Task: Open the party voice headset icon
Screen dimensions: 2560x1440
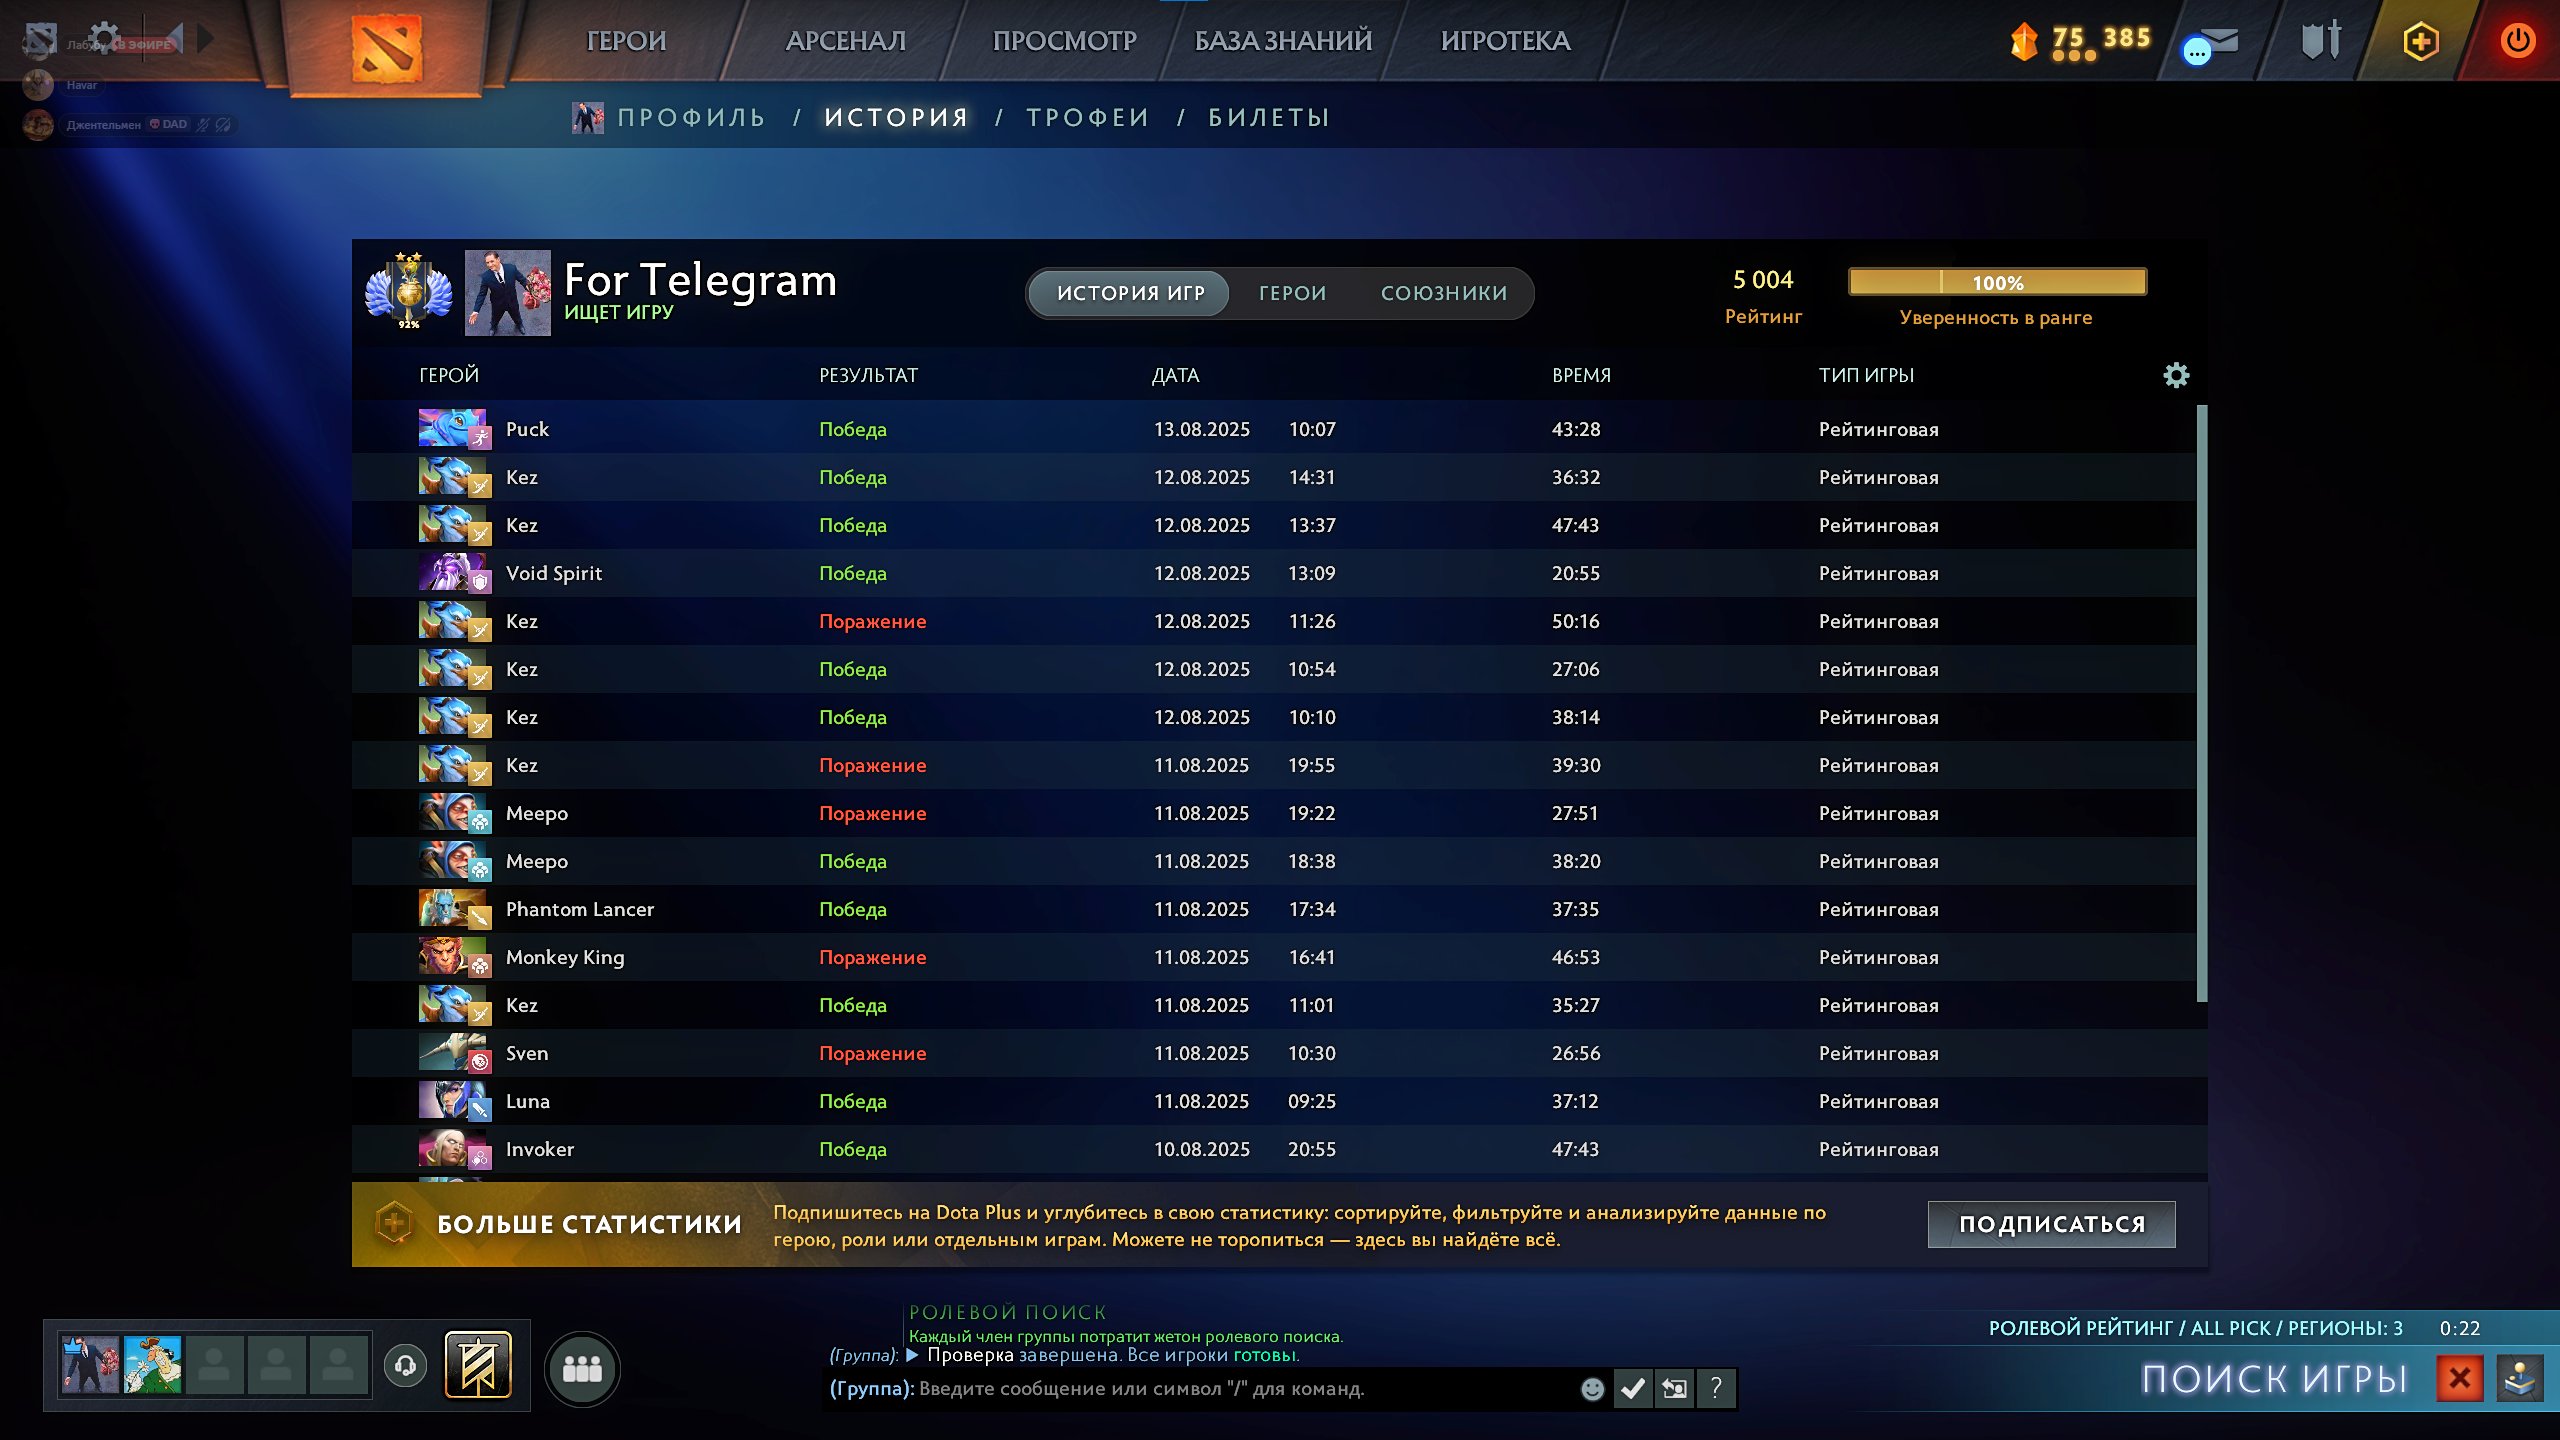Action: tap(405, 1365)
